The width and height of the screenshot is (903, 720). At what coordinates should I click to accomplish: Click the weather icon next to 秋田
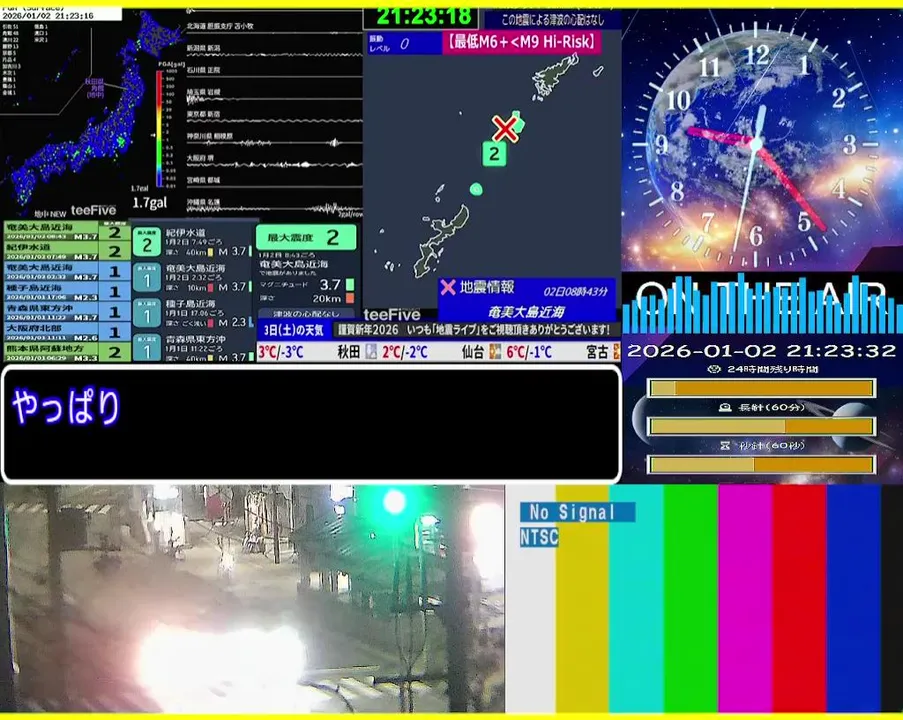(x=371, y=351)
